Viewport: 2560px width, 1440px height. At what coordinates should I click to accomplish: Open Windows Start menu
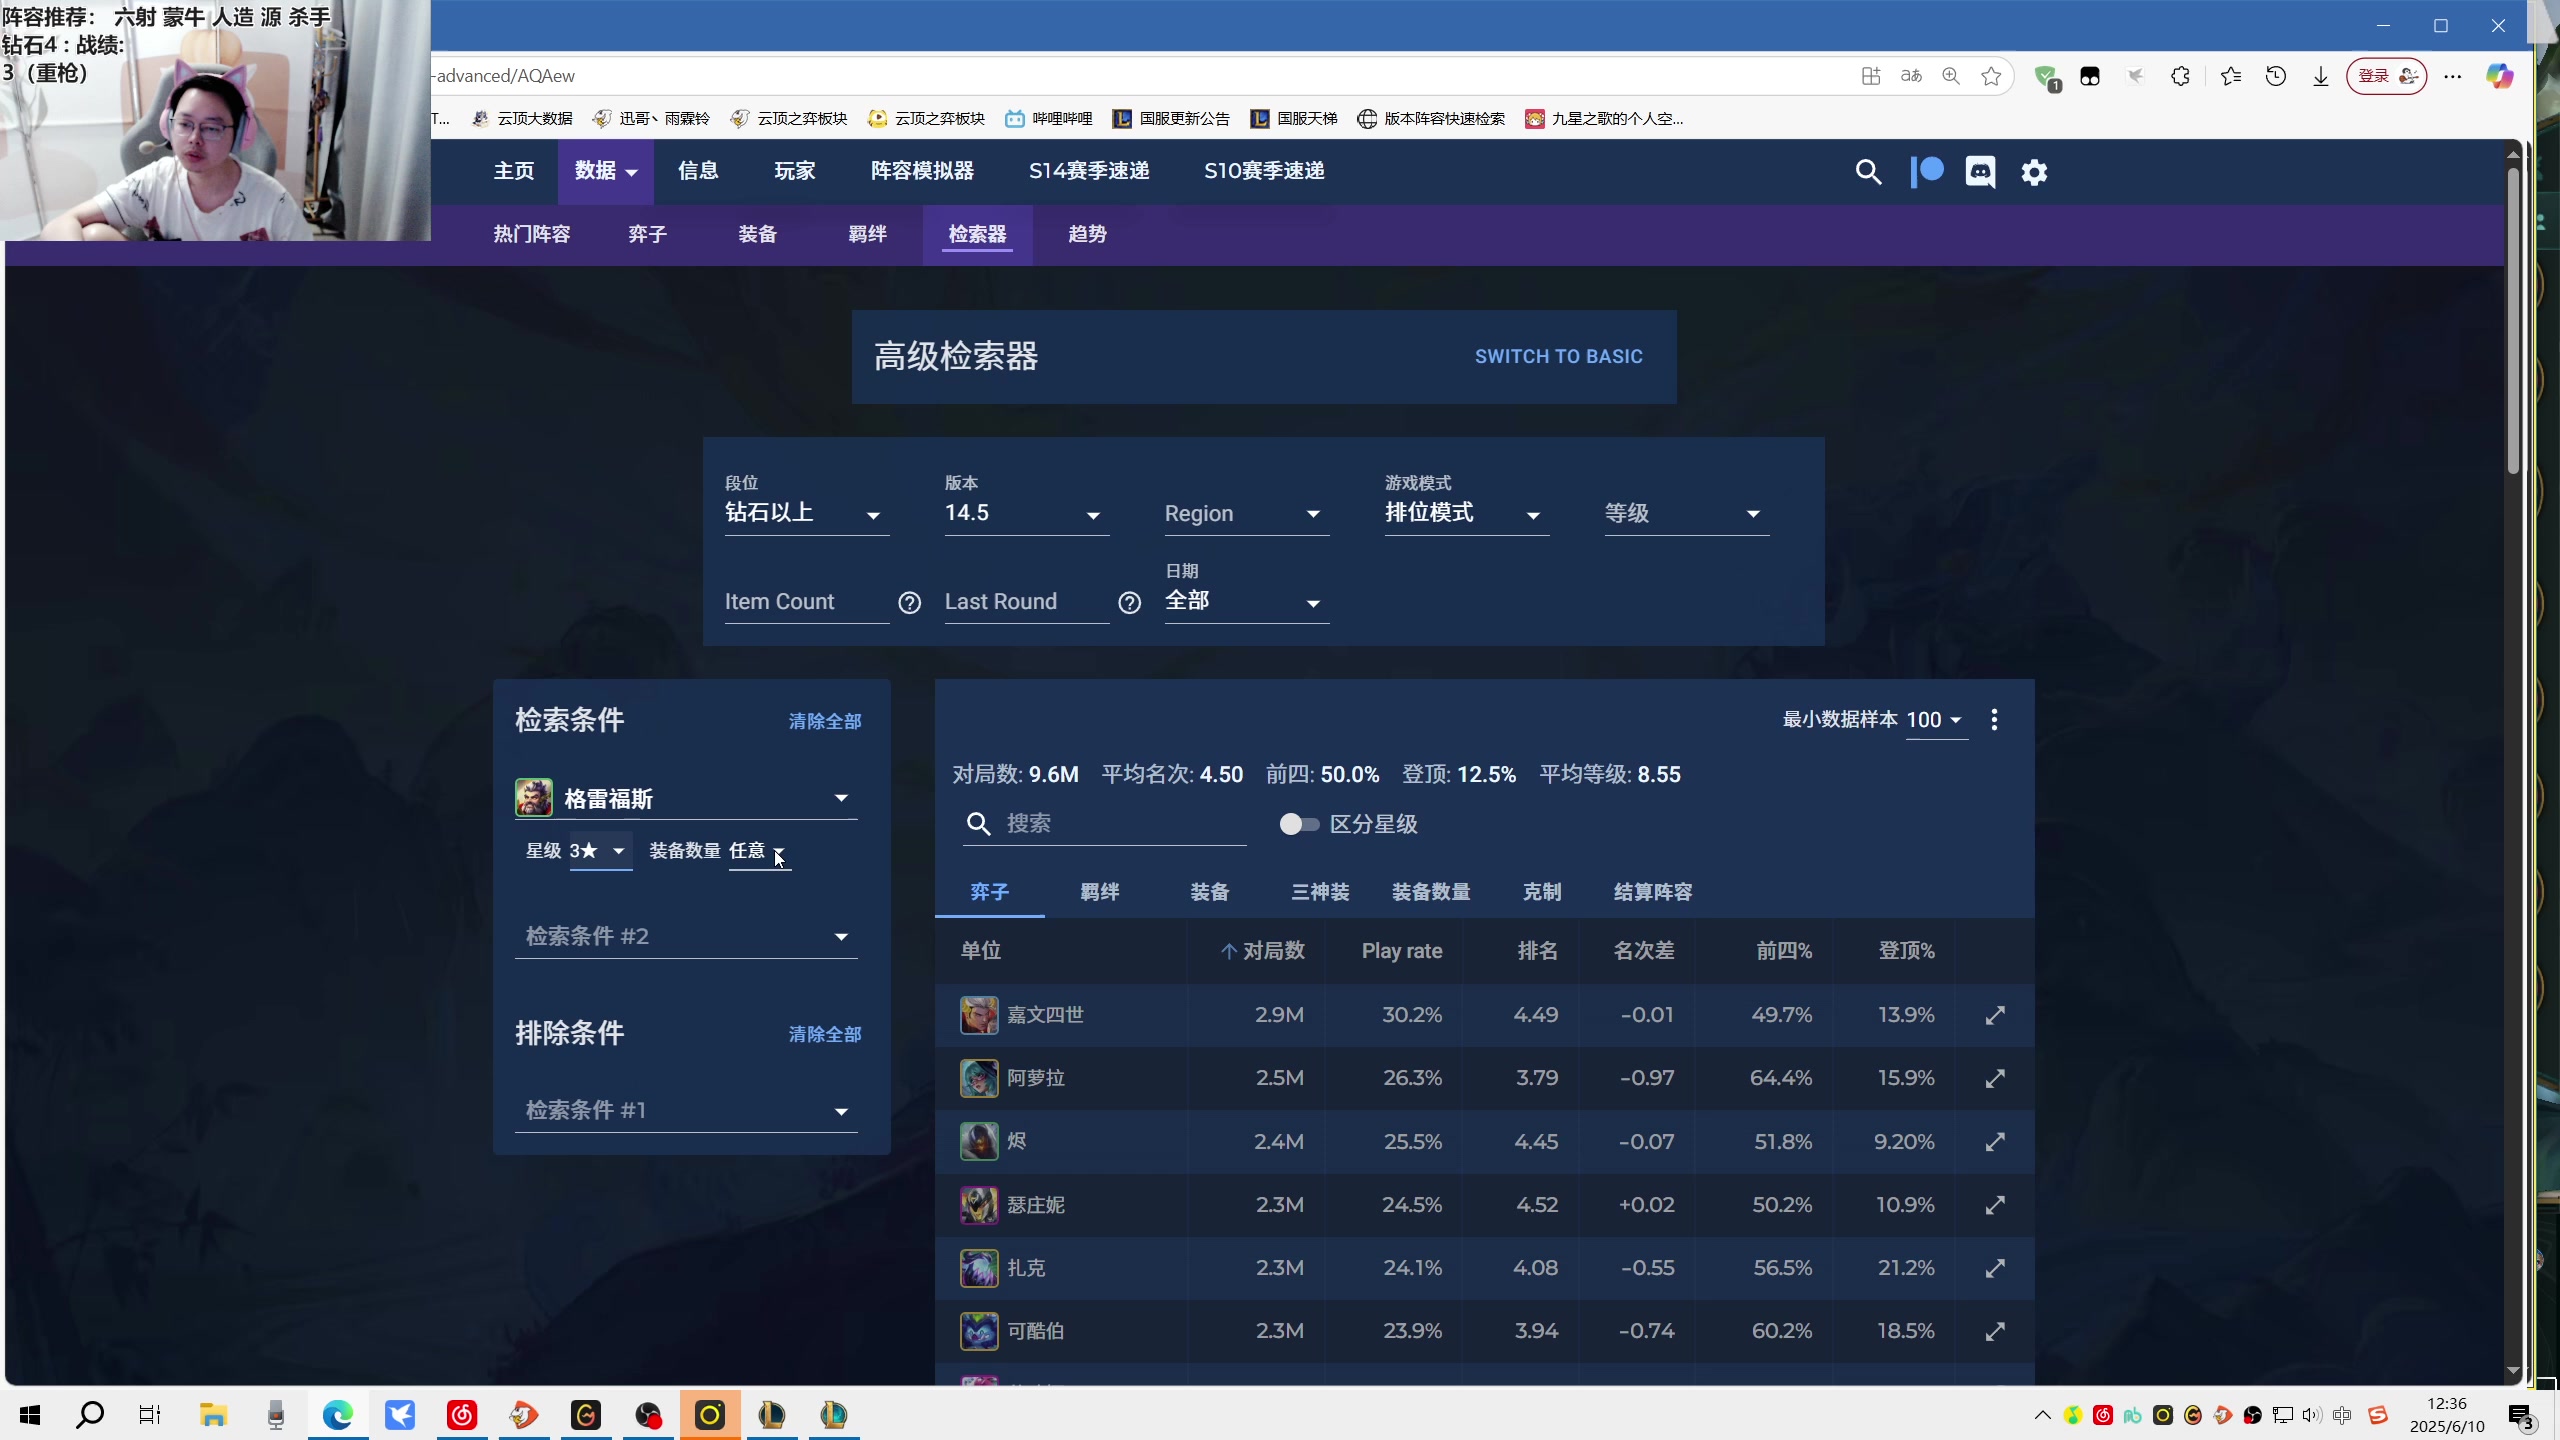[30, 1415]
